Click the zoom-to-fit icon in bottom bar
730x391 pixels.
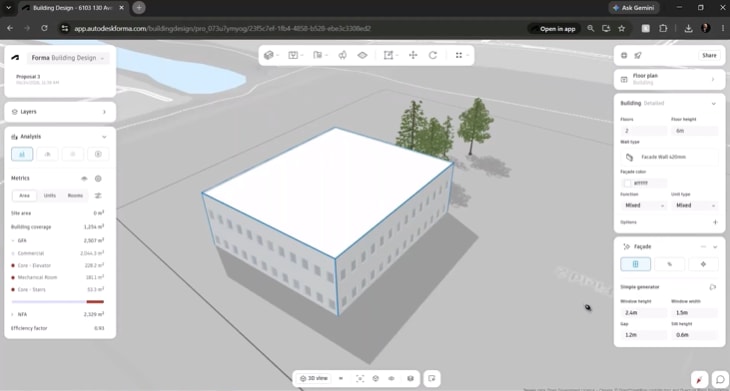(x=360, y=378)
